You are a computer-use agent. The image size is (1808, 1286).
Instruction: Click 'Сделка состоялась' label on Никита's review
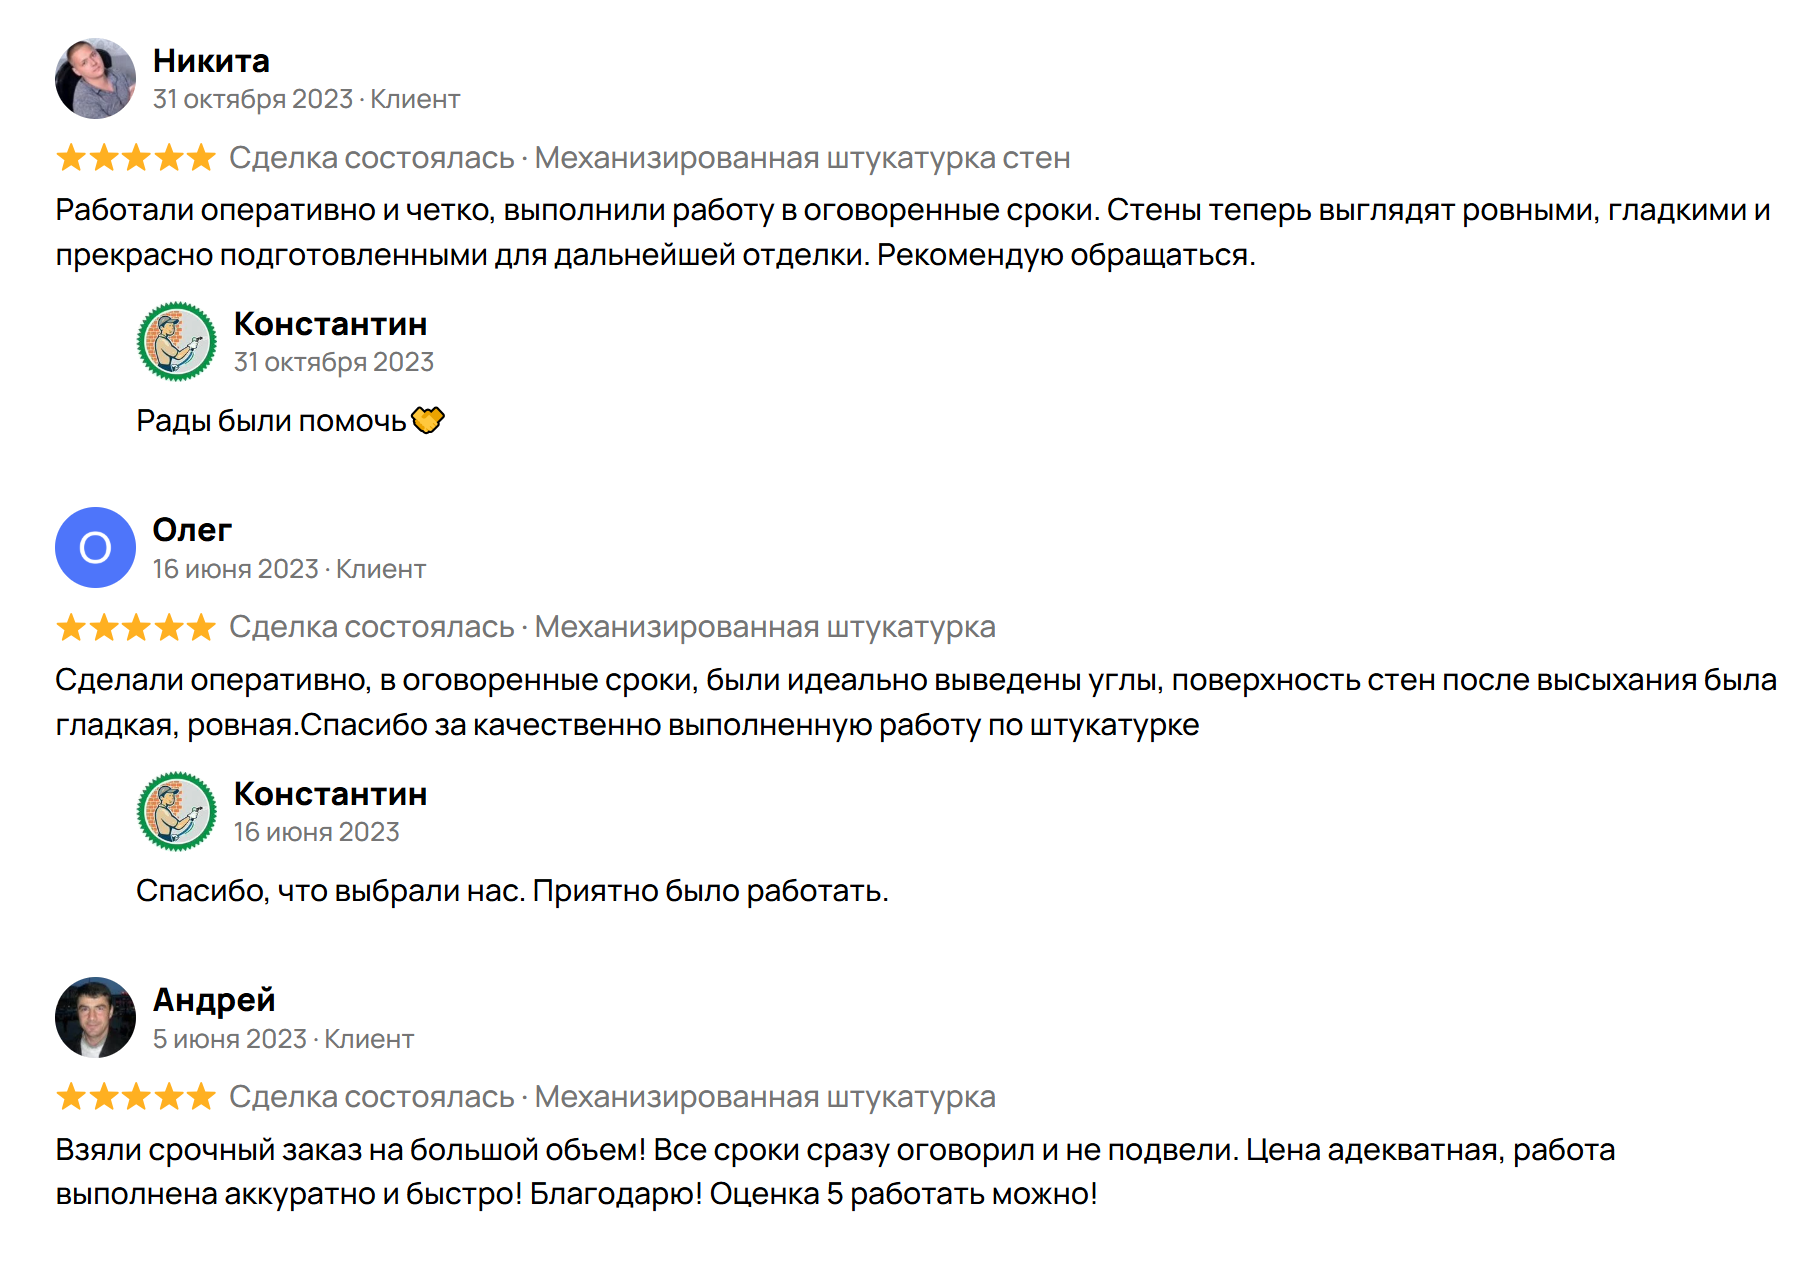(x=371, y=158)
